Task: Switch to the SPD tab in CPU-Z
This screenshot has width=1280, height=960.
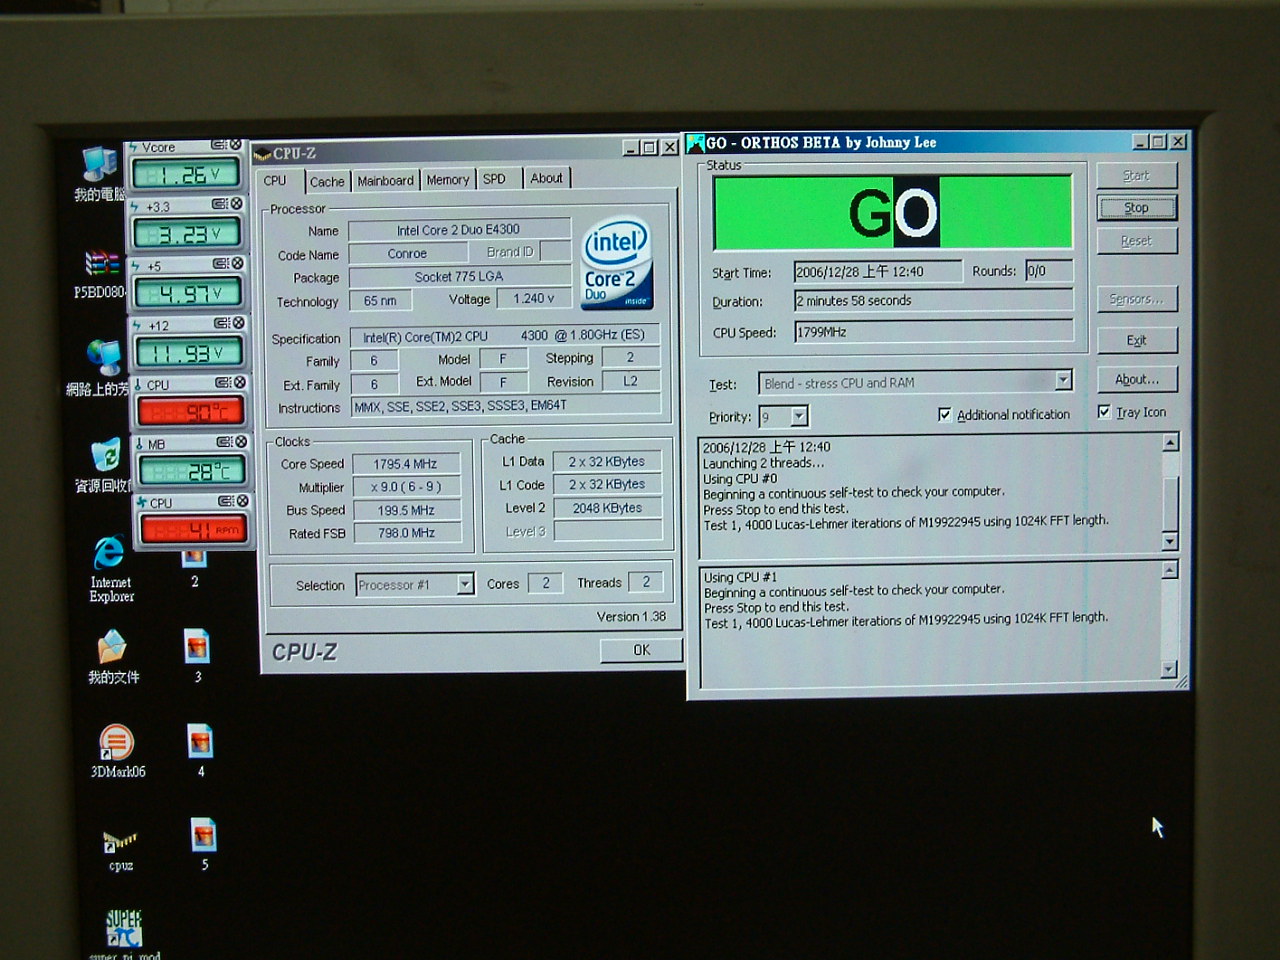Action: [x=495, y=179]
